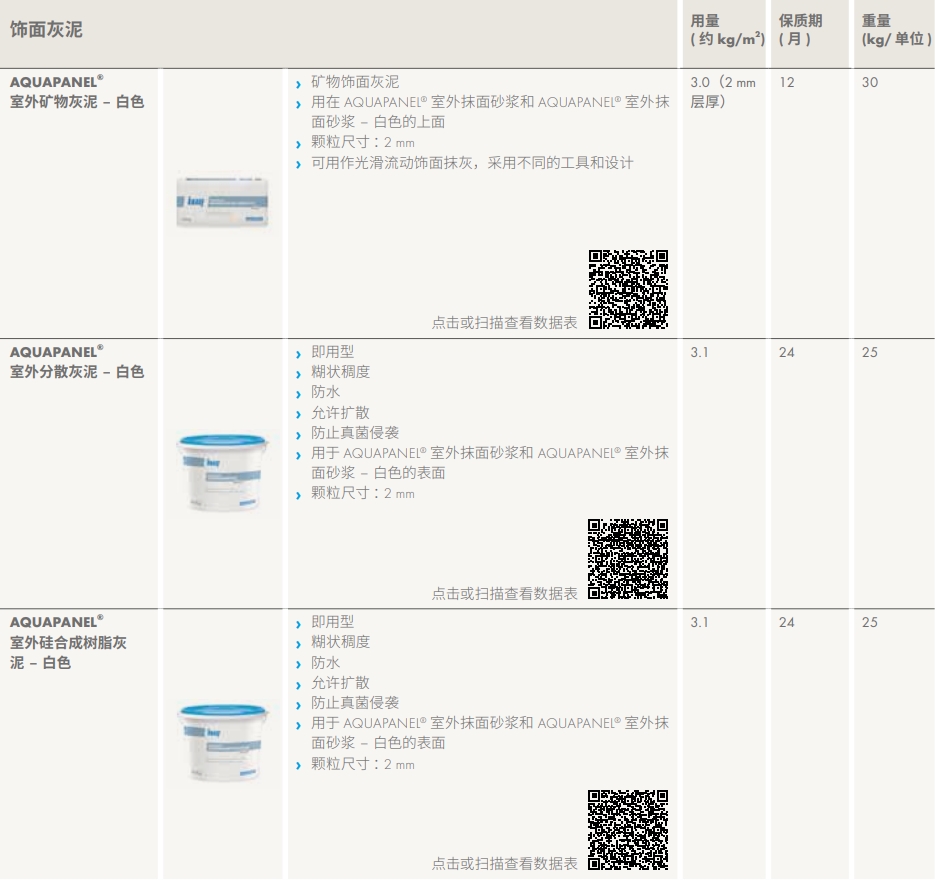Select 允许扩散 in 室外分散灰泥 row
Screen dimensions: 935x880
(340, 413)
